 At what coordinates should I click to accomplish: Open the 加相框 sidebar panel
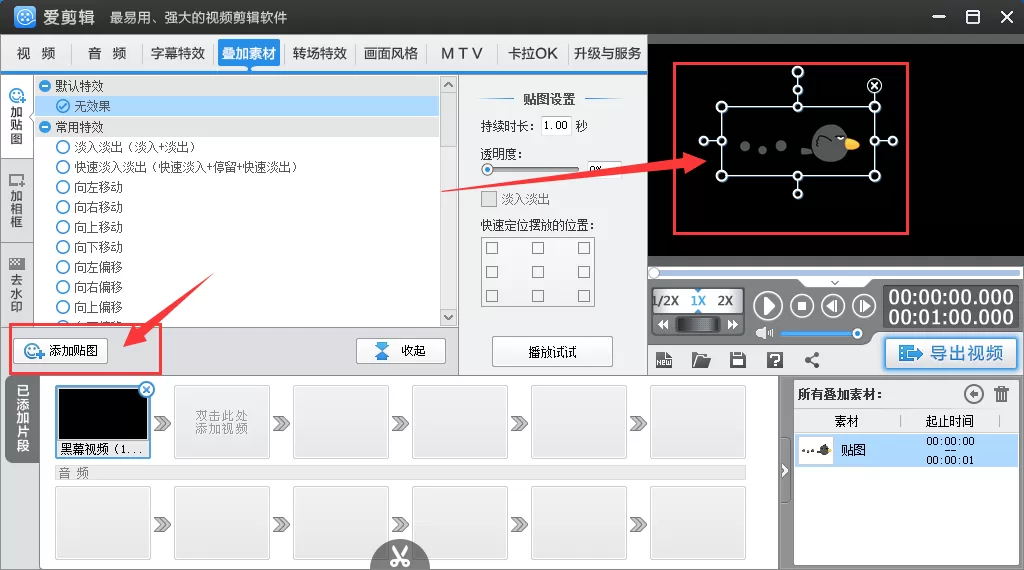point(16,200)
